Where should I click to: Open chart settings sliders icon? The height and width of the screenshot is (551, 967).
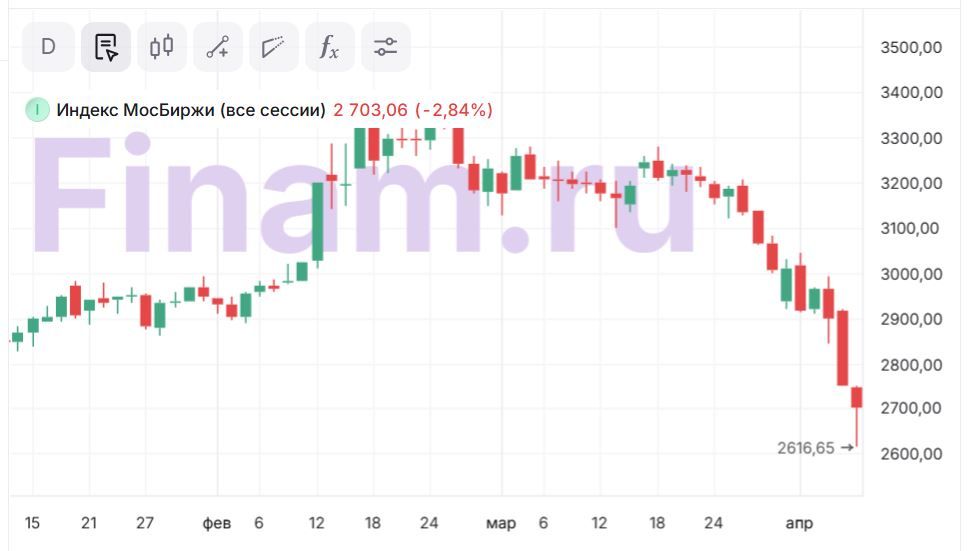coord(385,47)
